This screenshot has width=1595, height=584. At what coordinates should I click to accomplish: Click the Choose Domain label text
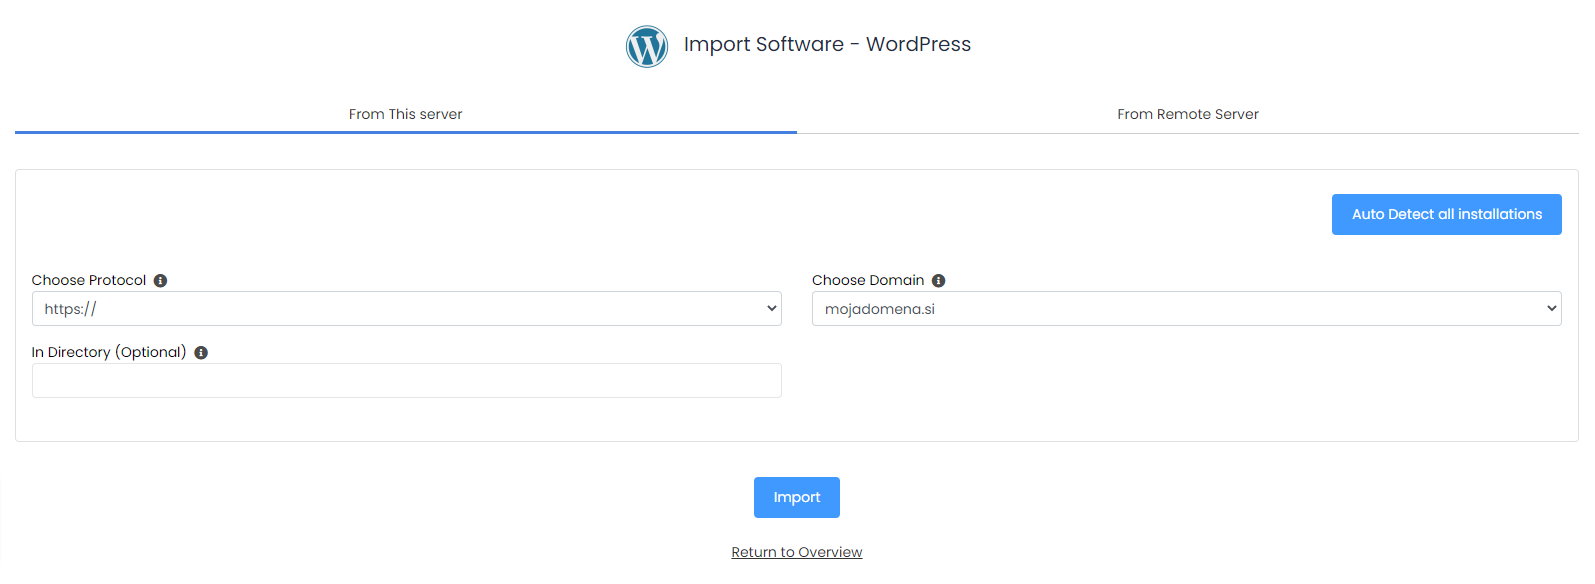868,281
